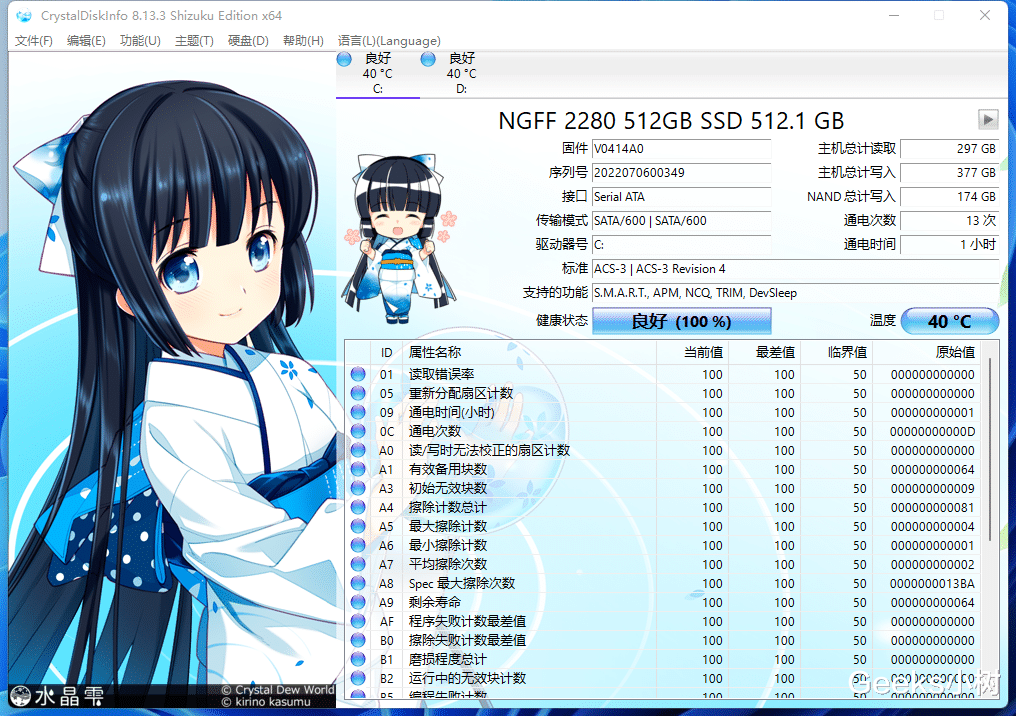1016x716 pixels.
Task: Click status orb of row 05 重新分配扇区计数
Action: [x=358, y=393]
